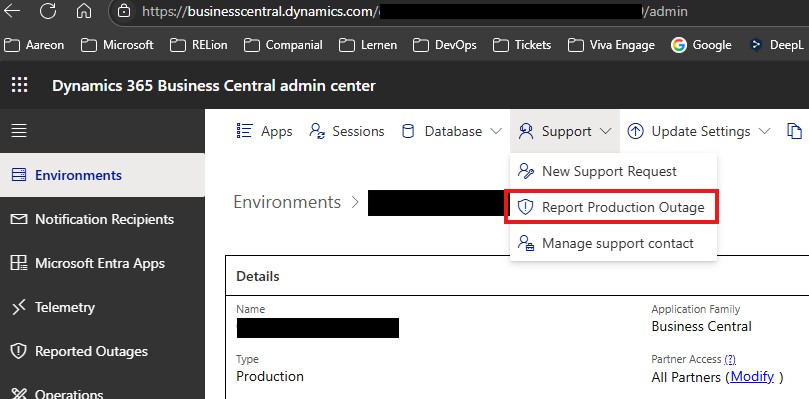Click the Google bookmark logo
The height and width of the screenshot is (399, 809).
(678, 45)
